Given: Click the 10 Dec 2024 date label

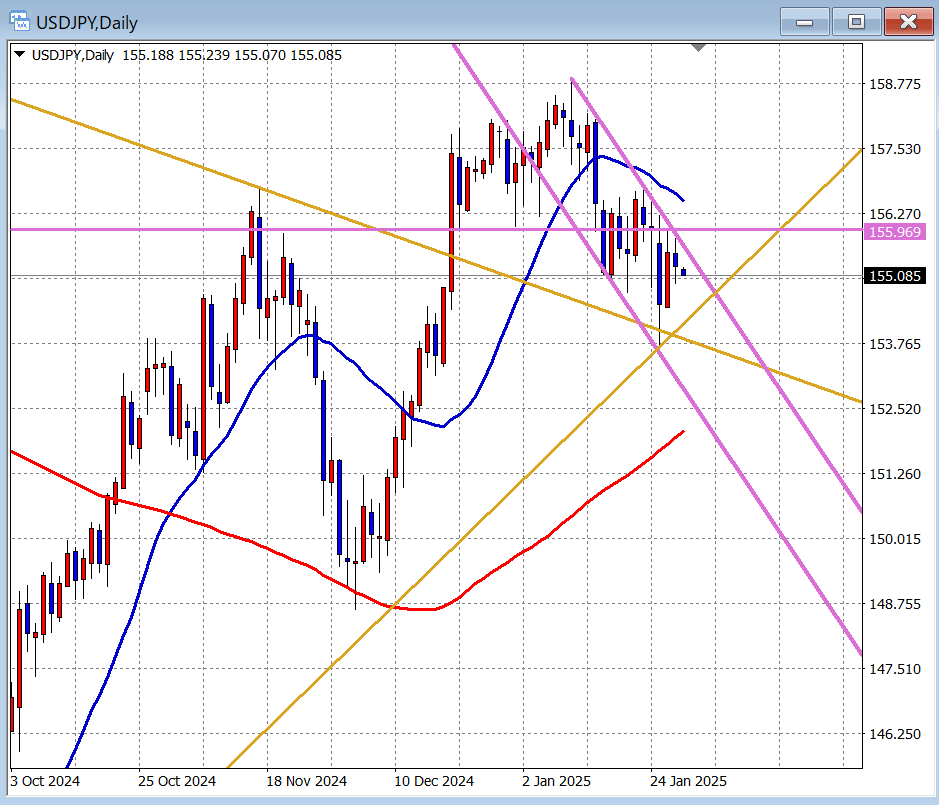Looking at the screenshot, I should (434, 780).
